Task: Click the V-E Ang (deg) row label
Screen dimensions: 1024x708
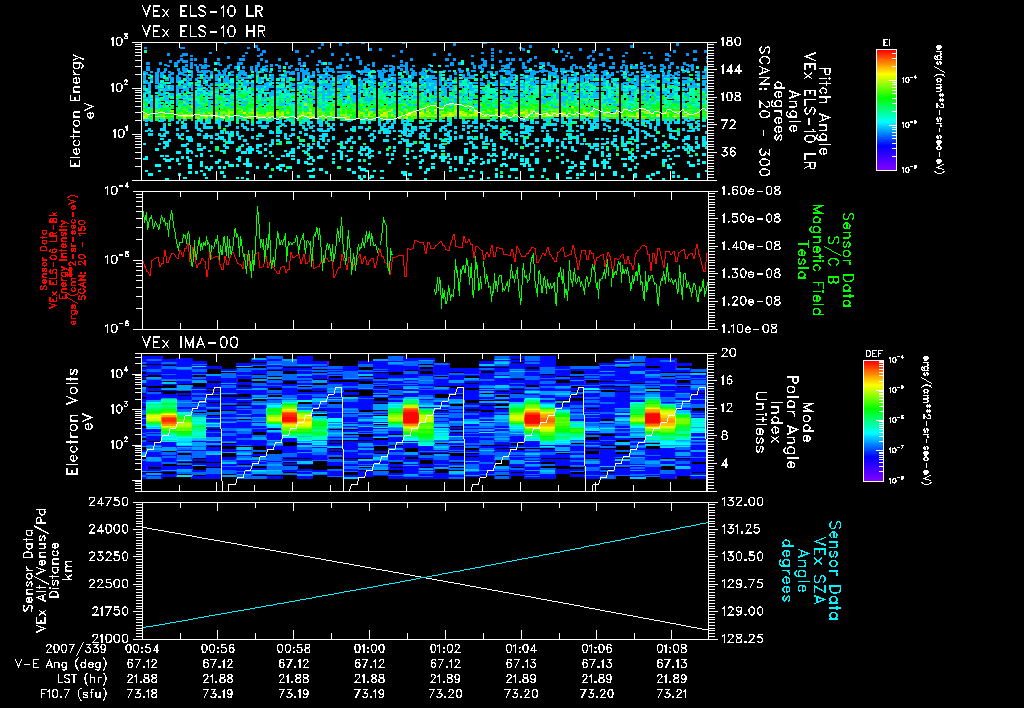Action: click(x=61, y=664)
